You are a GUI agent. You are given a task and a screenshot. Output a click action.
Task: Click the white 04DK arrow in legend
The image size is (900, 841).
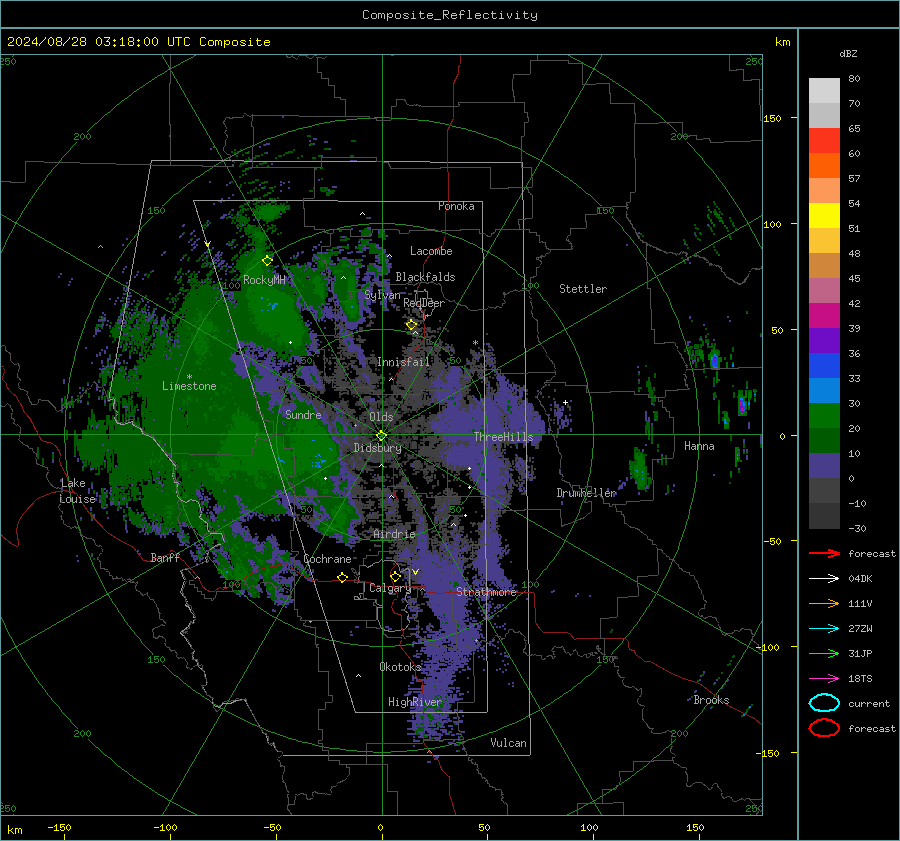824,578
